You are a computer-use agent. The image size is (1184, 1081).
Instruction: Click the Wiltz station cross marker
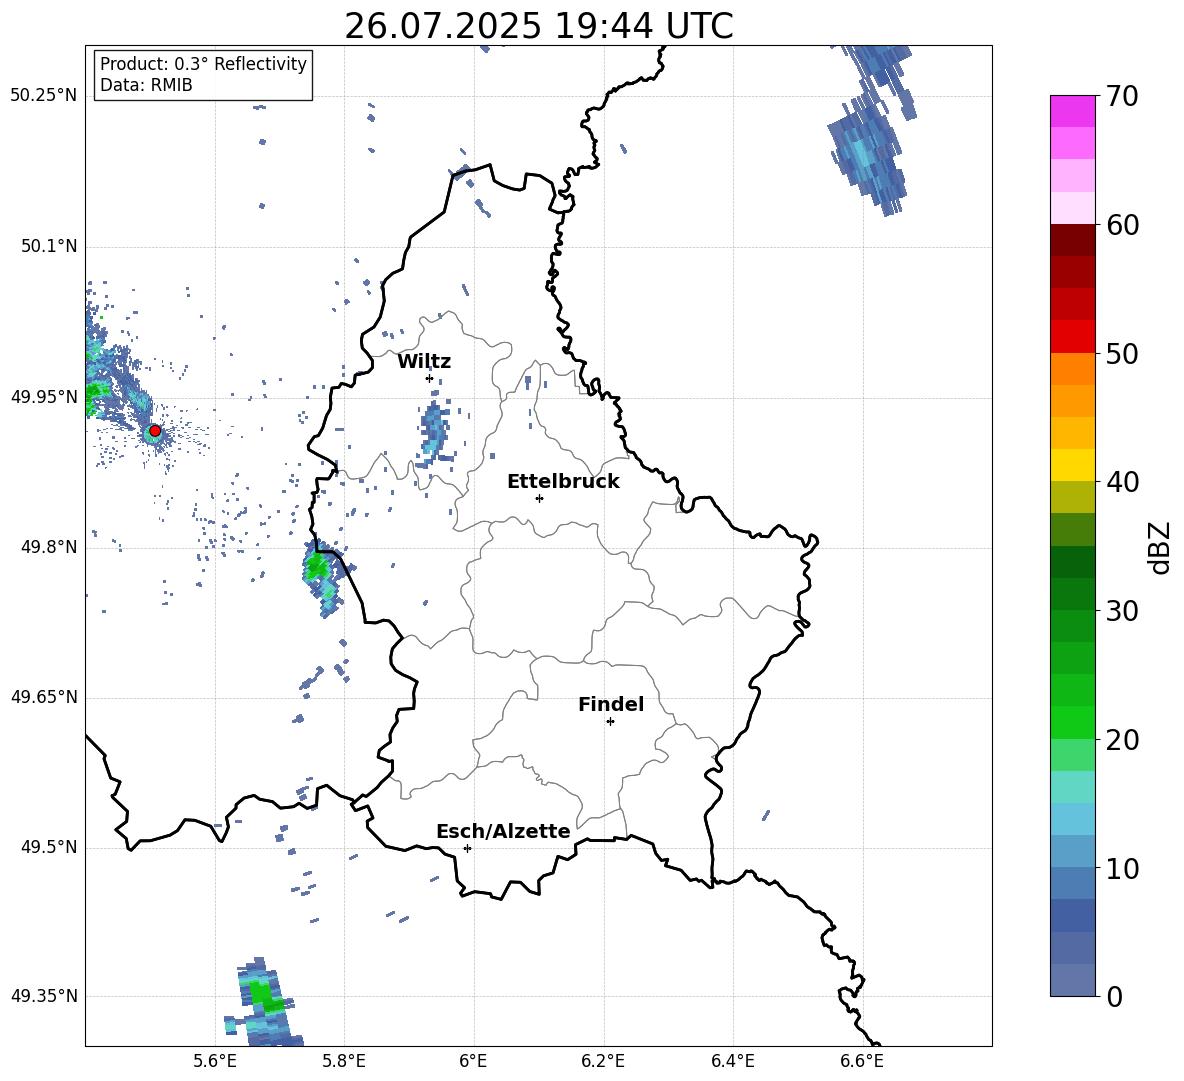pyautogui.click(x=430, y=378)
